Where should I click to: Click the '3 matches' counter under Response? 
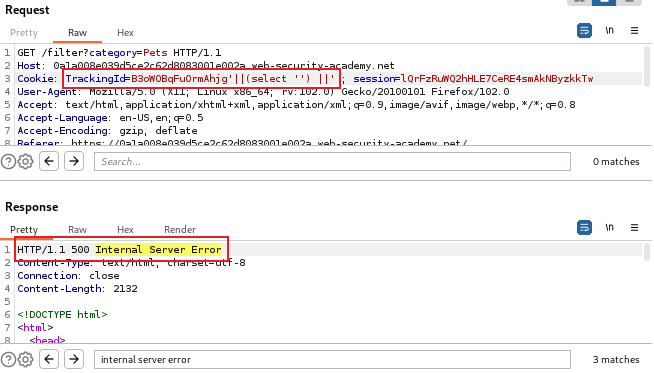tap(616, 359)
